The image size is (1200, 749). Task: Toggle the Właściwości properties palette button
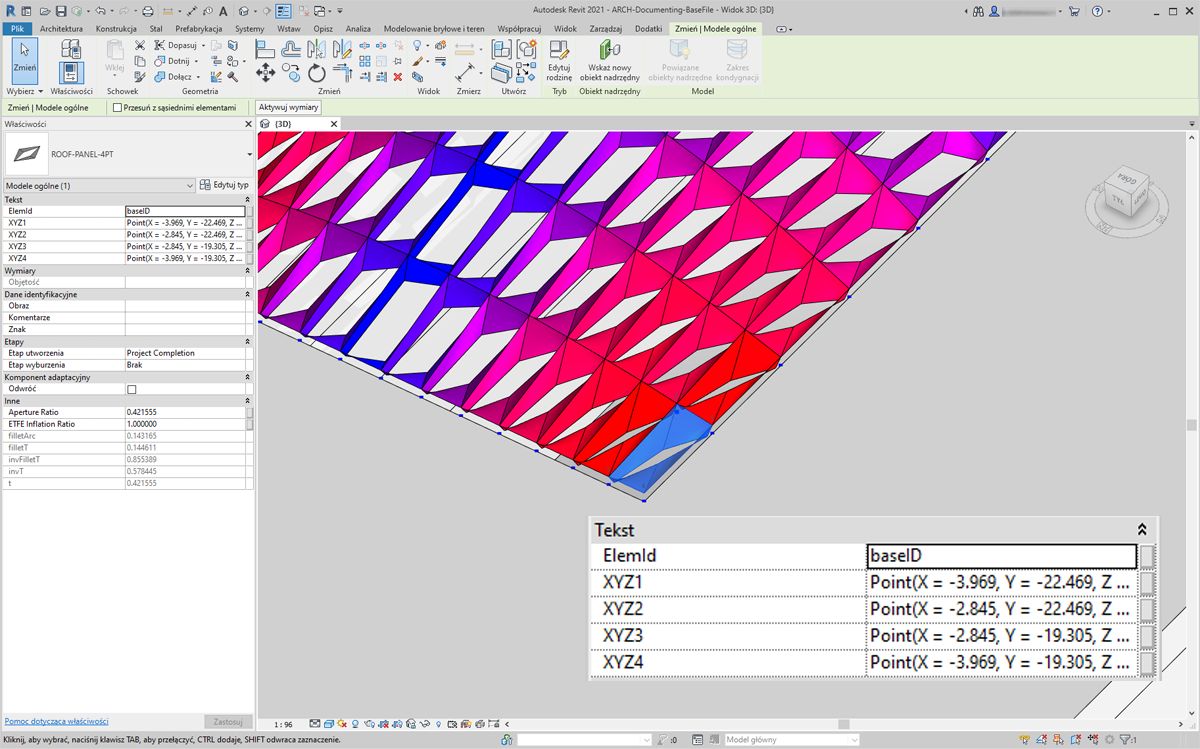[71, 71]
